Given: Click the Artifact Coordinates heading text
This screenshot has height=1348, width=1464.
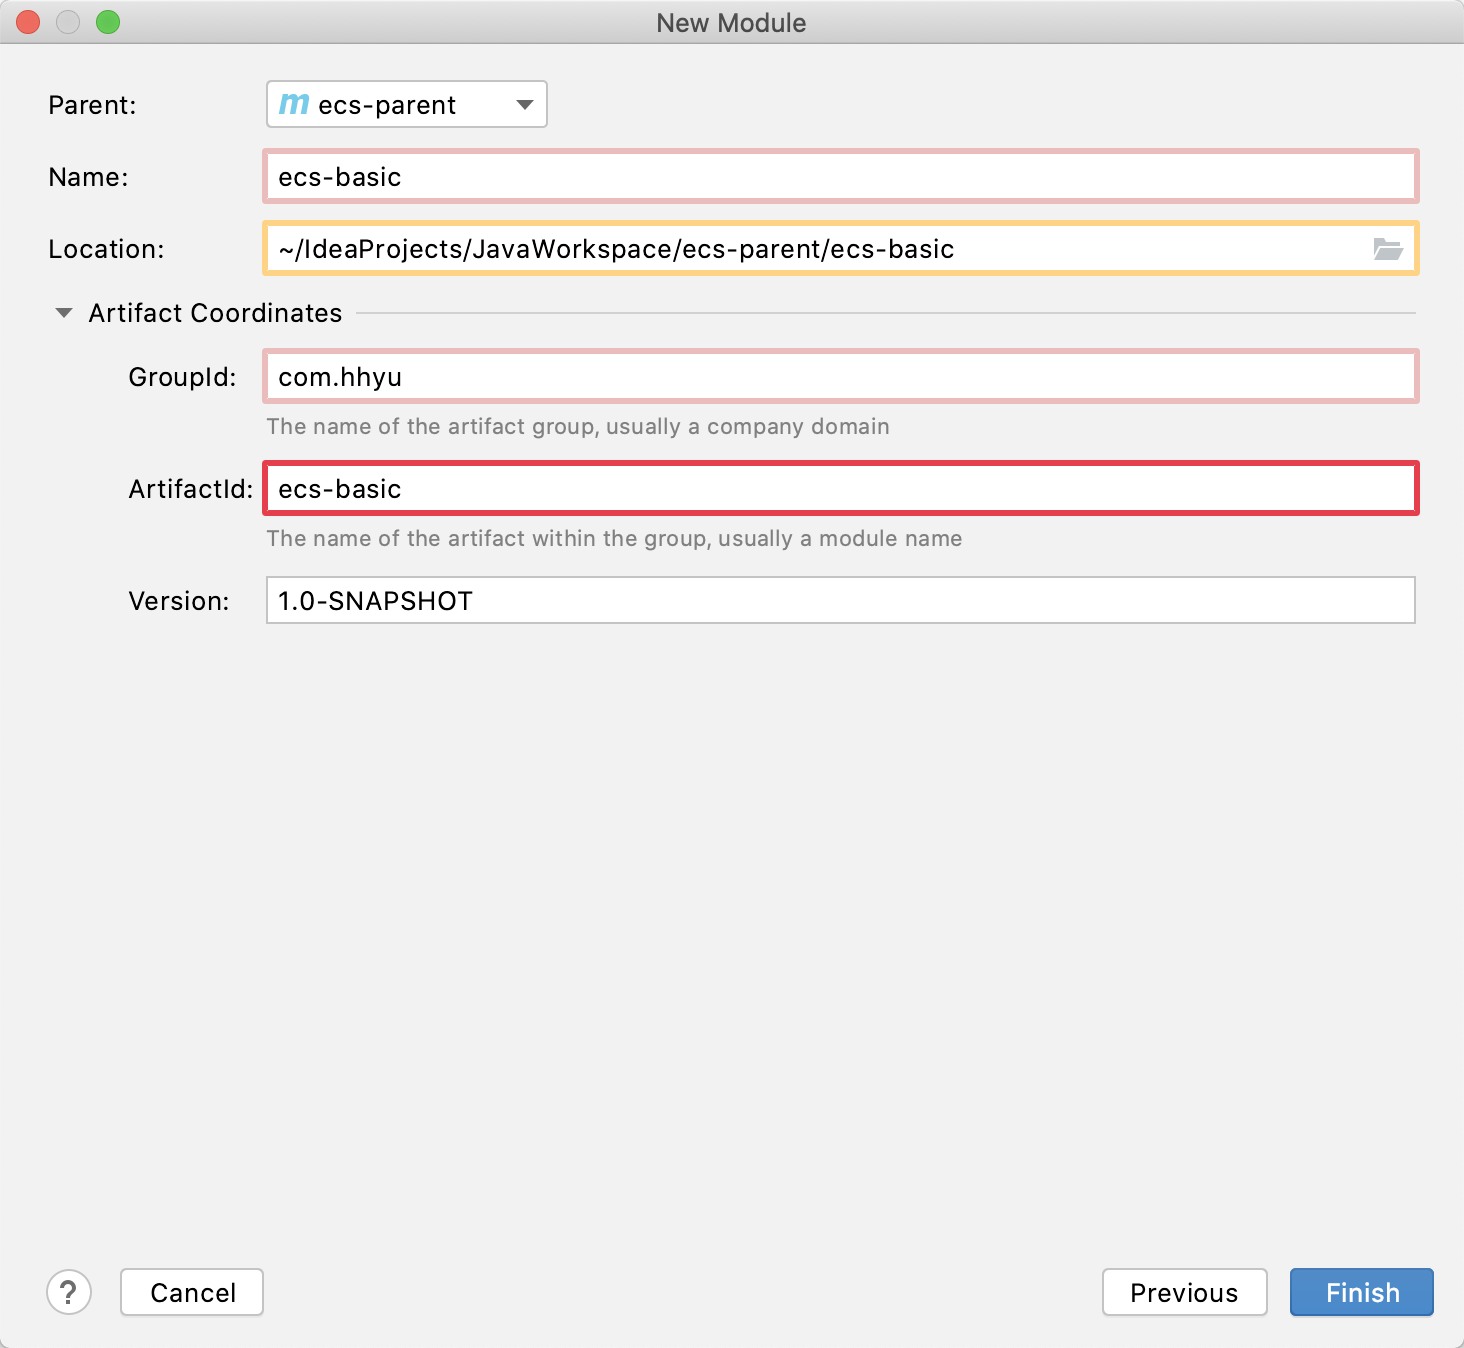Looking at the screenshot, I should pyautogui.click(x=215, y=313).
